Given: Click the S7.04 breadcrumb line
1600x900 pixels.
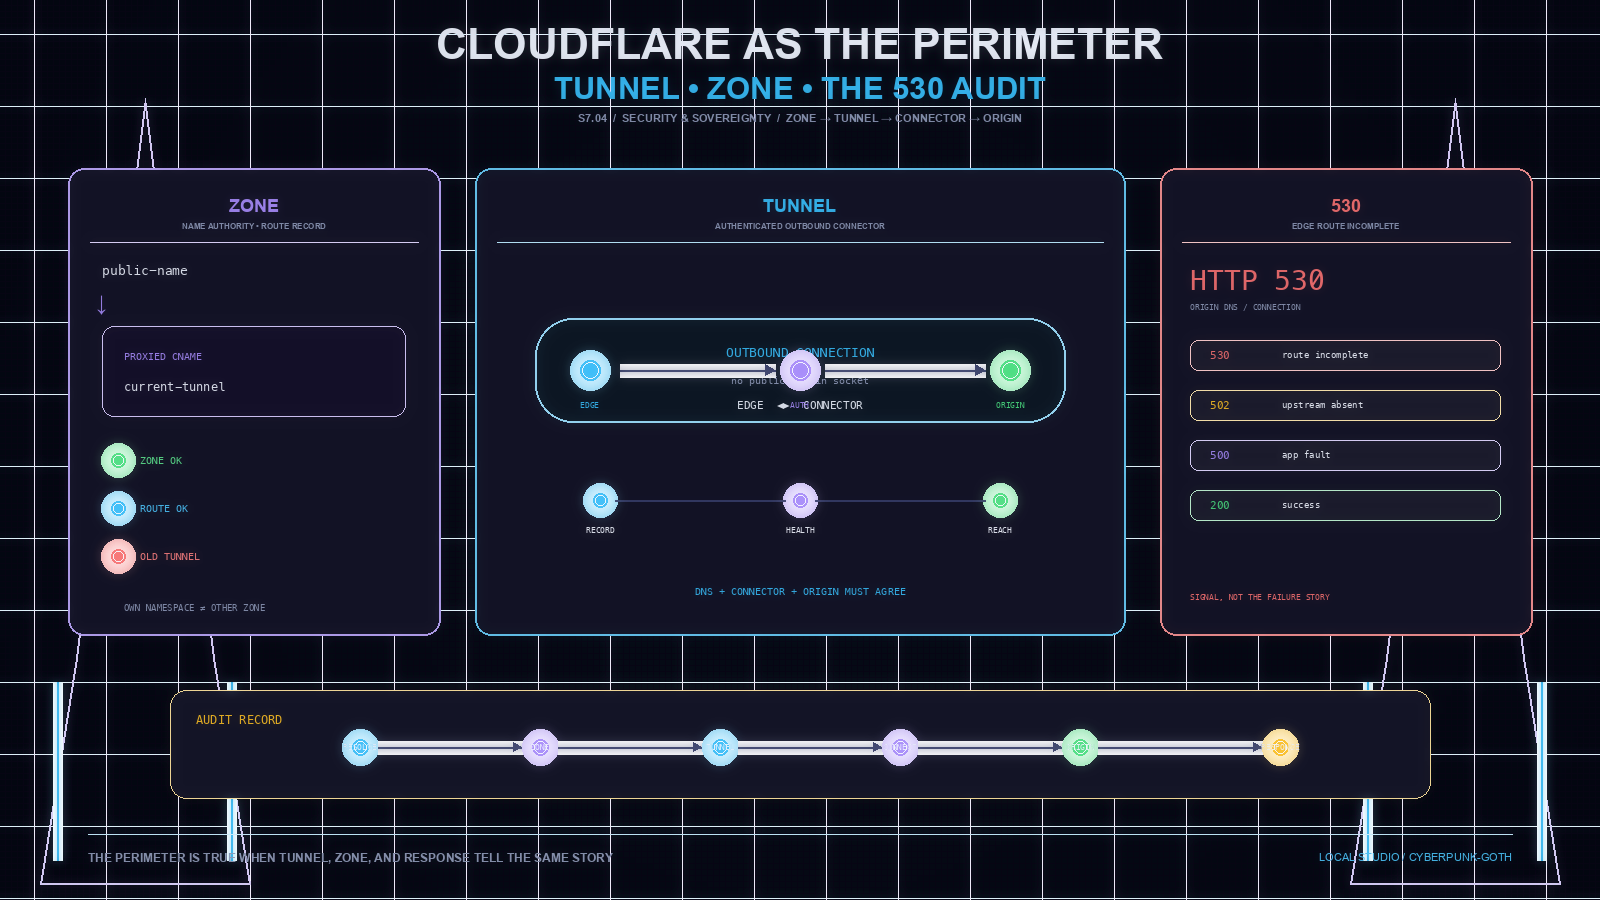Looking at the screenshot, I should [x=800, y=118].
